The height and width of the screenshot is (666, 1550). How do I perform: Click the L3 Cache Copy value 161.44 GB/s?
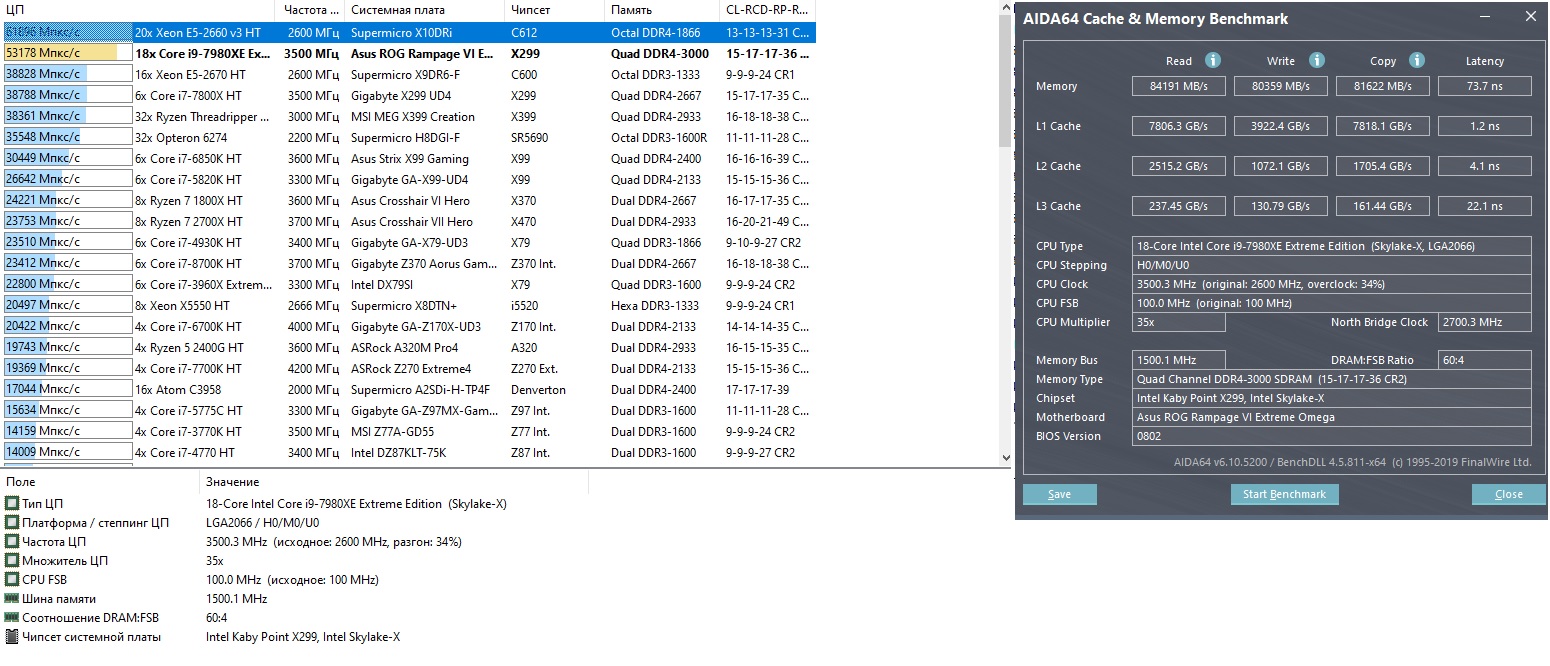pyautogui.click(x=1383, y=206)
